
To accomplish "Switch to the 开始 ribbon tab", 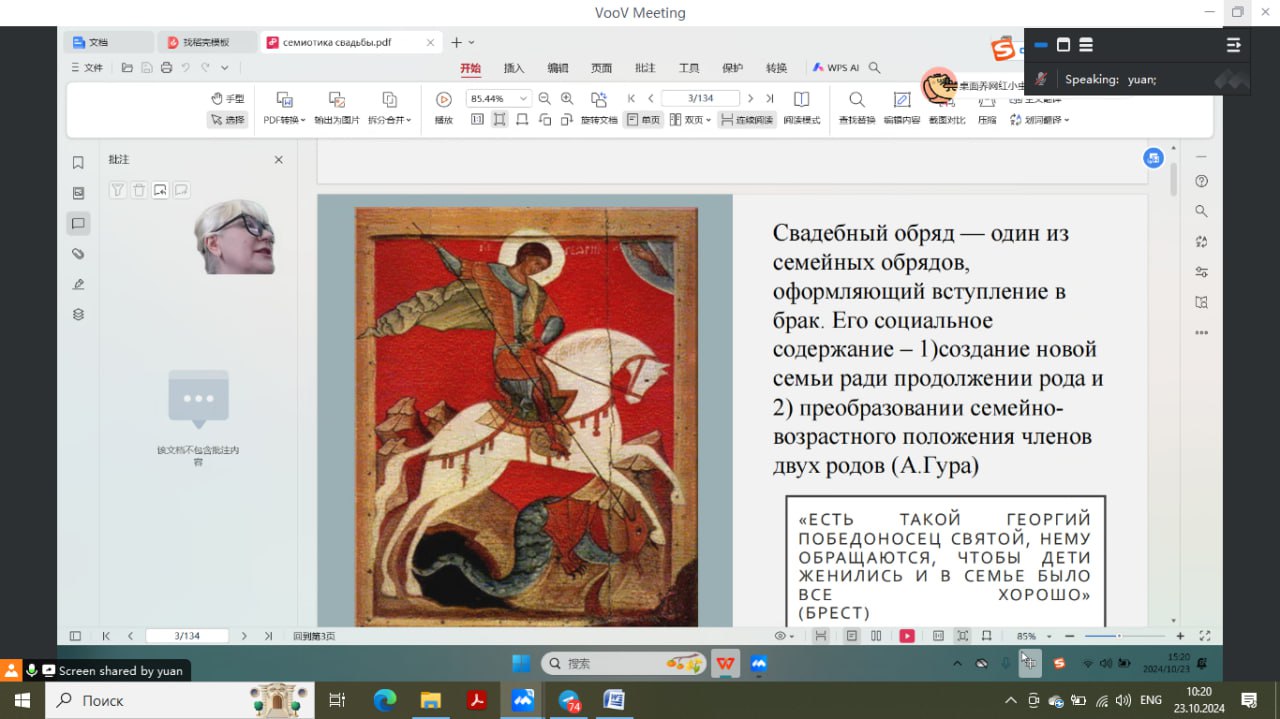I will pos(470,68).
